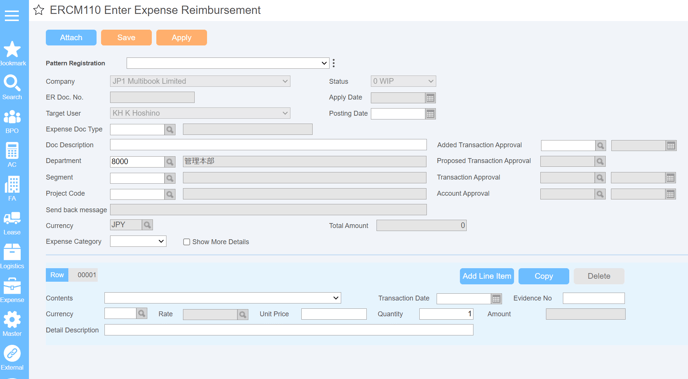This screenshot has height=379, width=688.
Task: Click the orange Save button
Action: [126, 38]
